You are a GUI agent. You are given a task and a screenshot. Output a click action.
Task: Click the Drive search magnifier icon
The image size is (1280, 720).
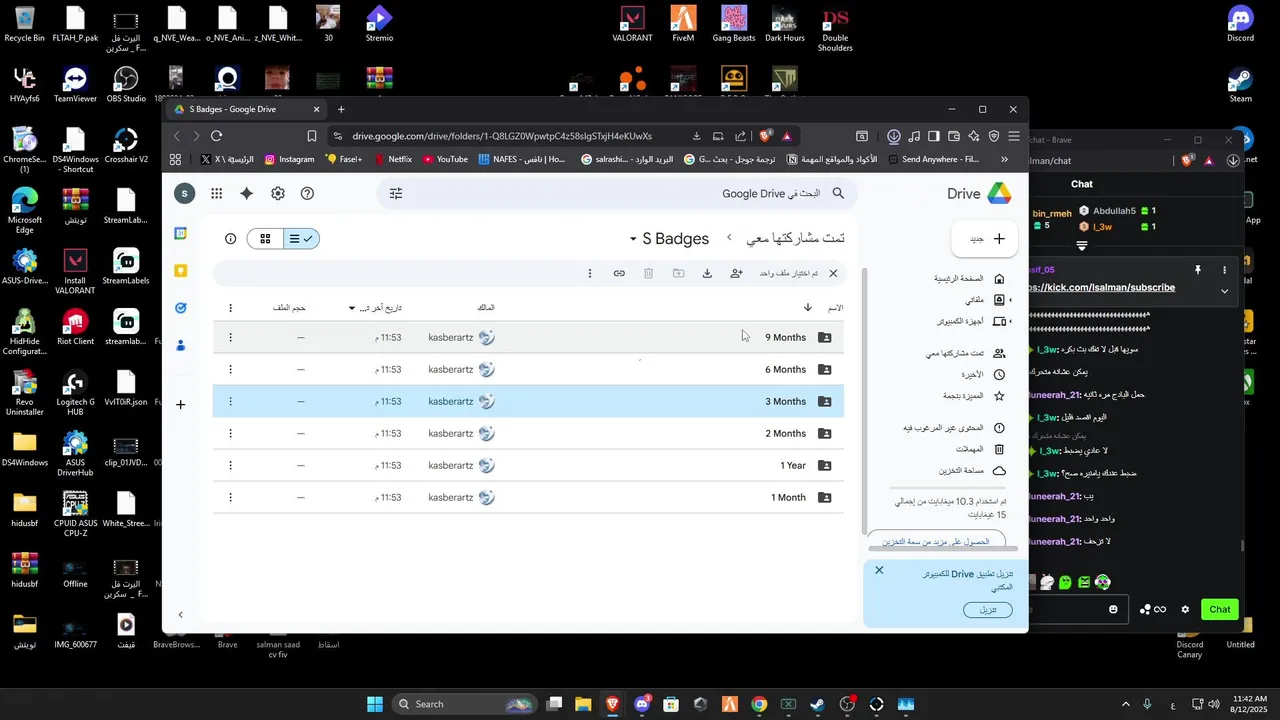(839, 193)
